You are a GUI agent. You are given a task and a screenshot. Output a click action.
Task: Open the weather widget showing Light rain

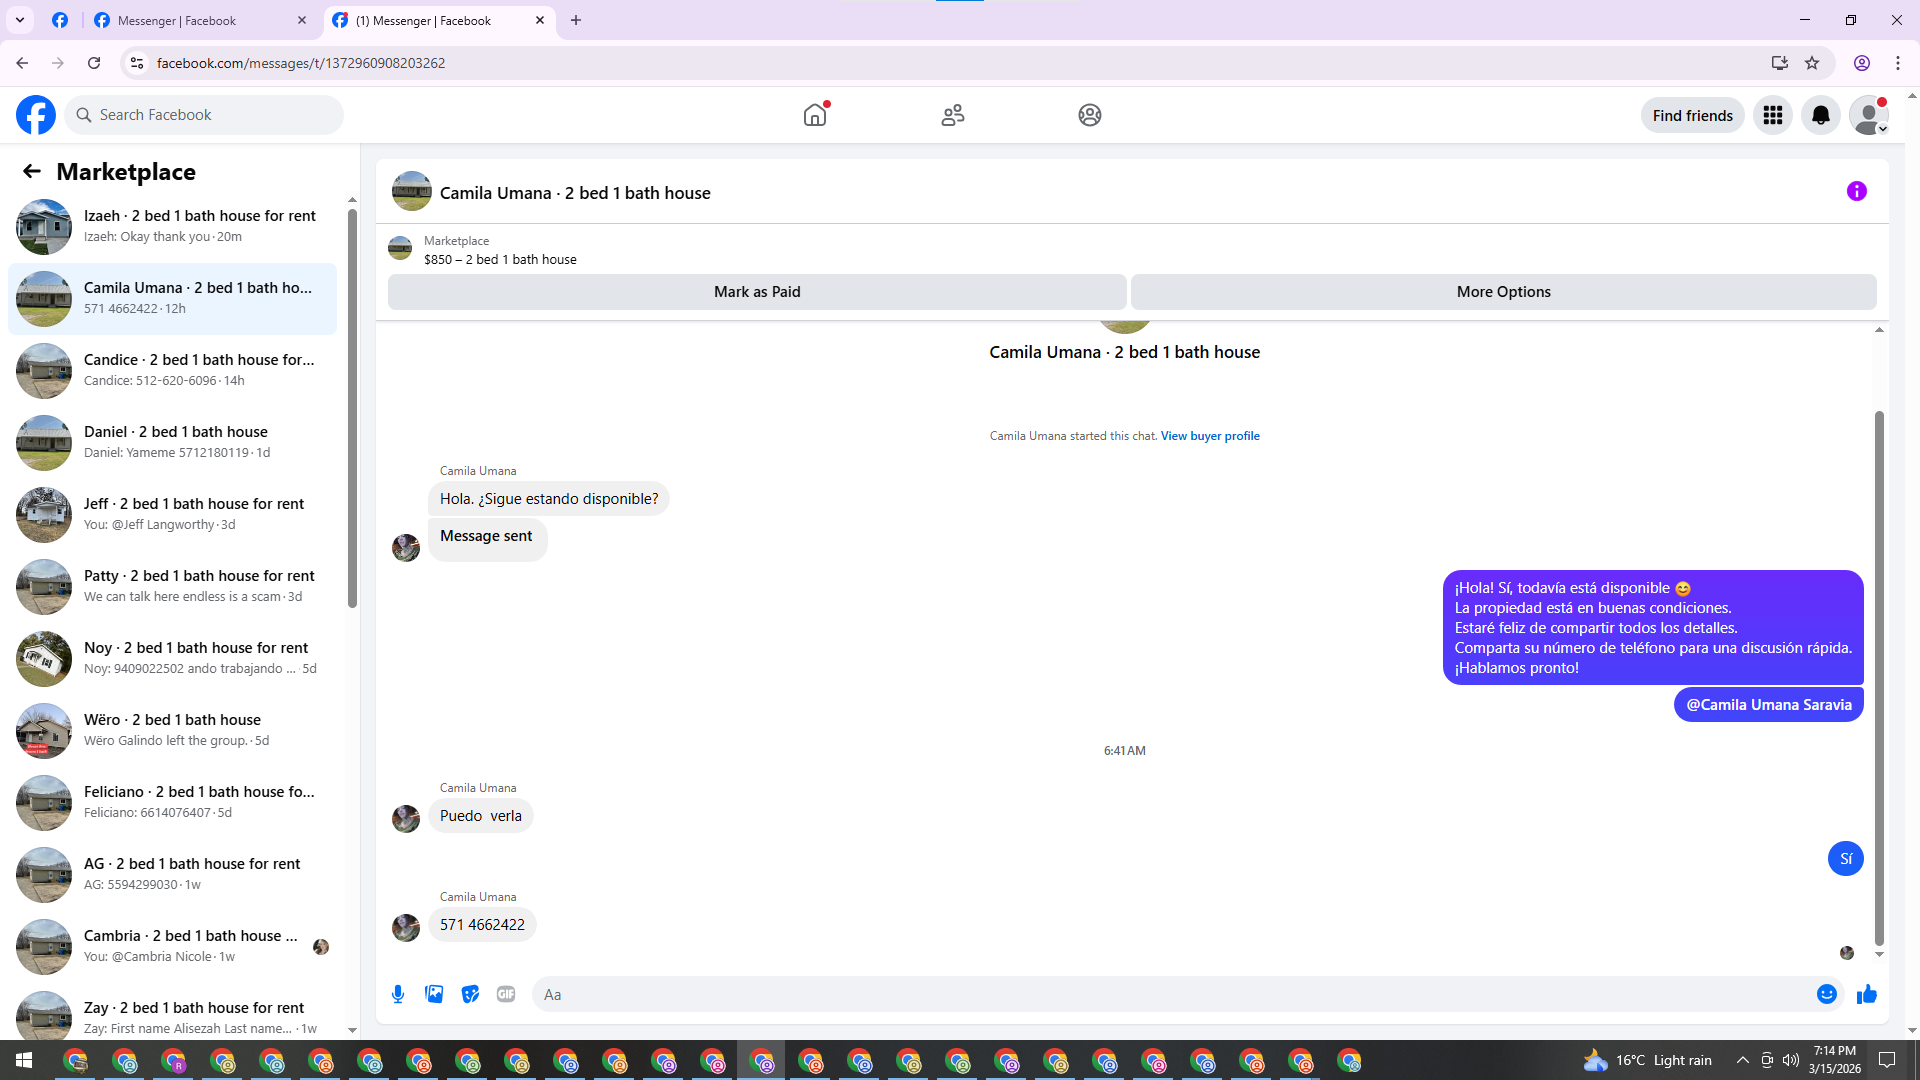point(1647,1060)
